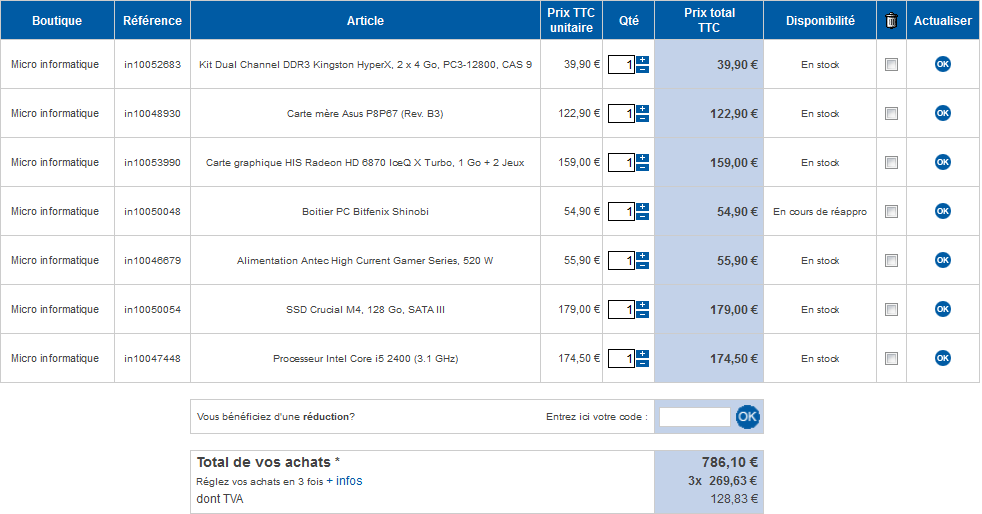Click OK update icon for Asus P8P67 row
This screenshot has width=982, height=514.
942,113
